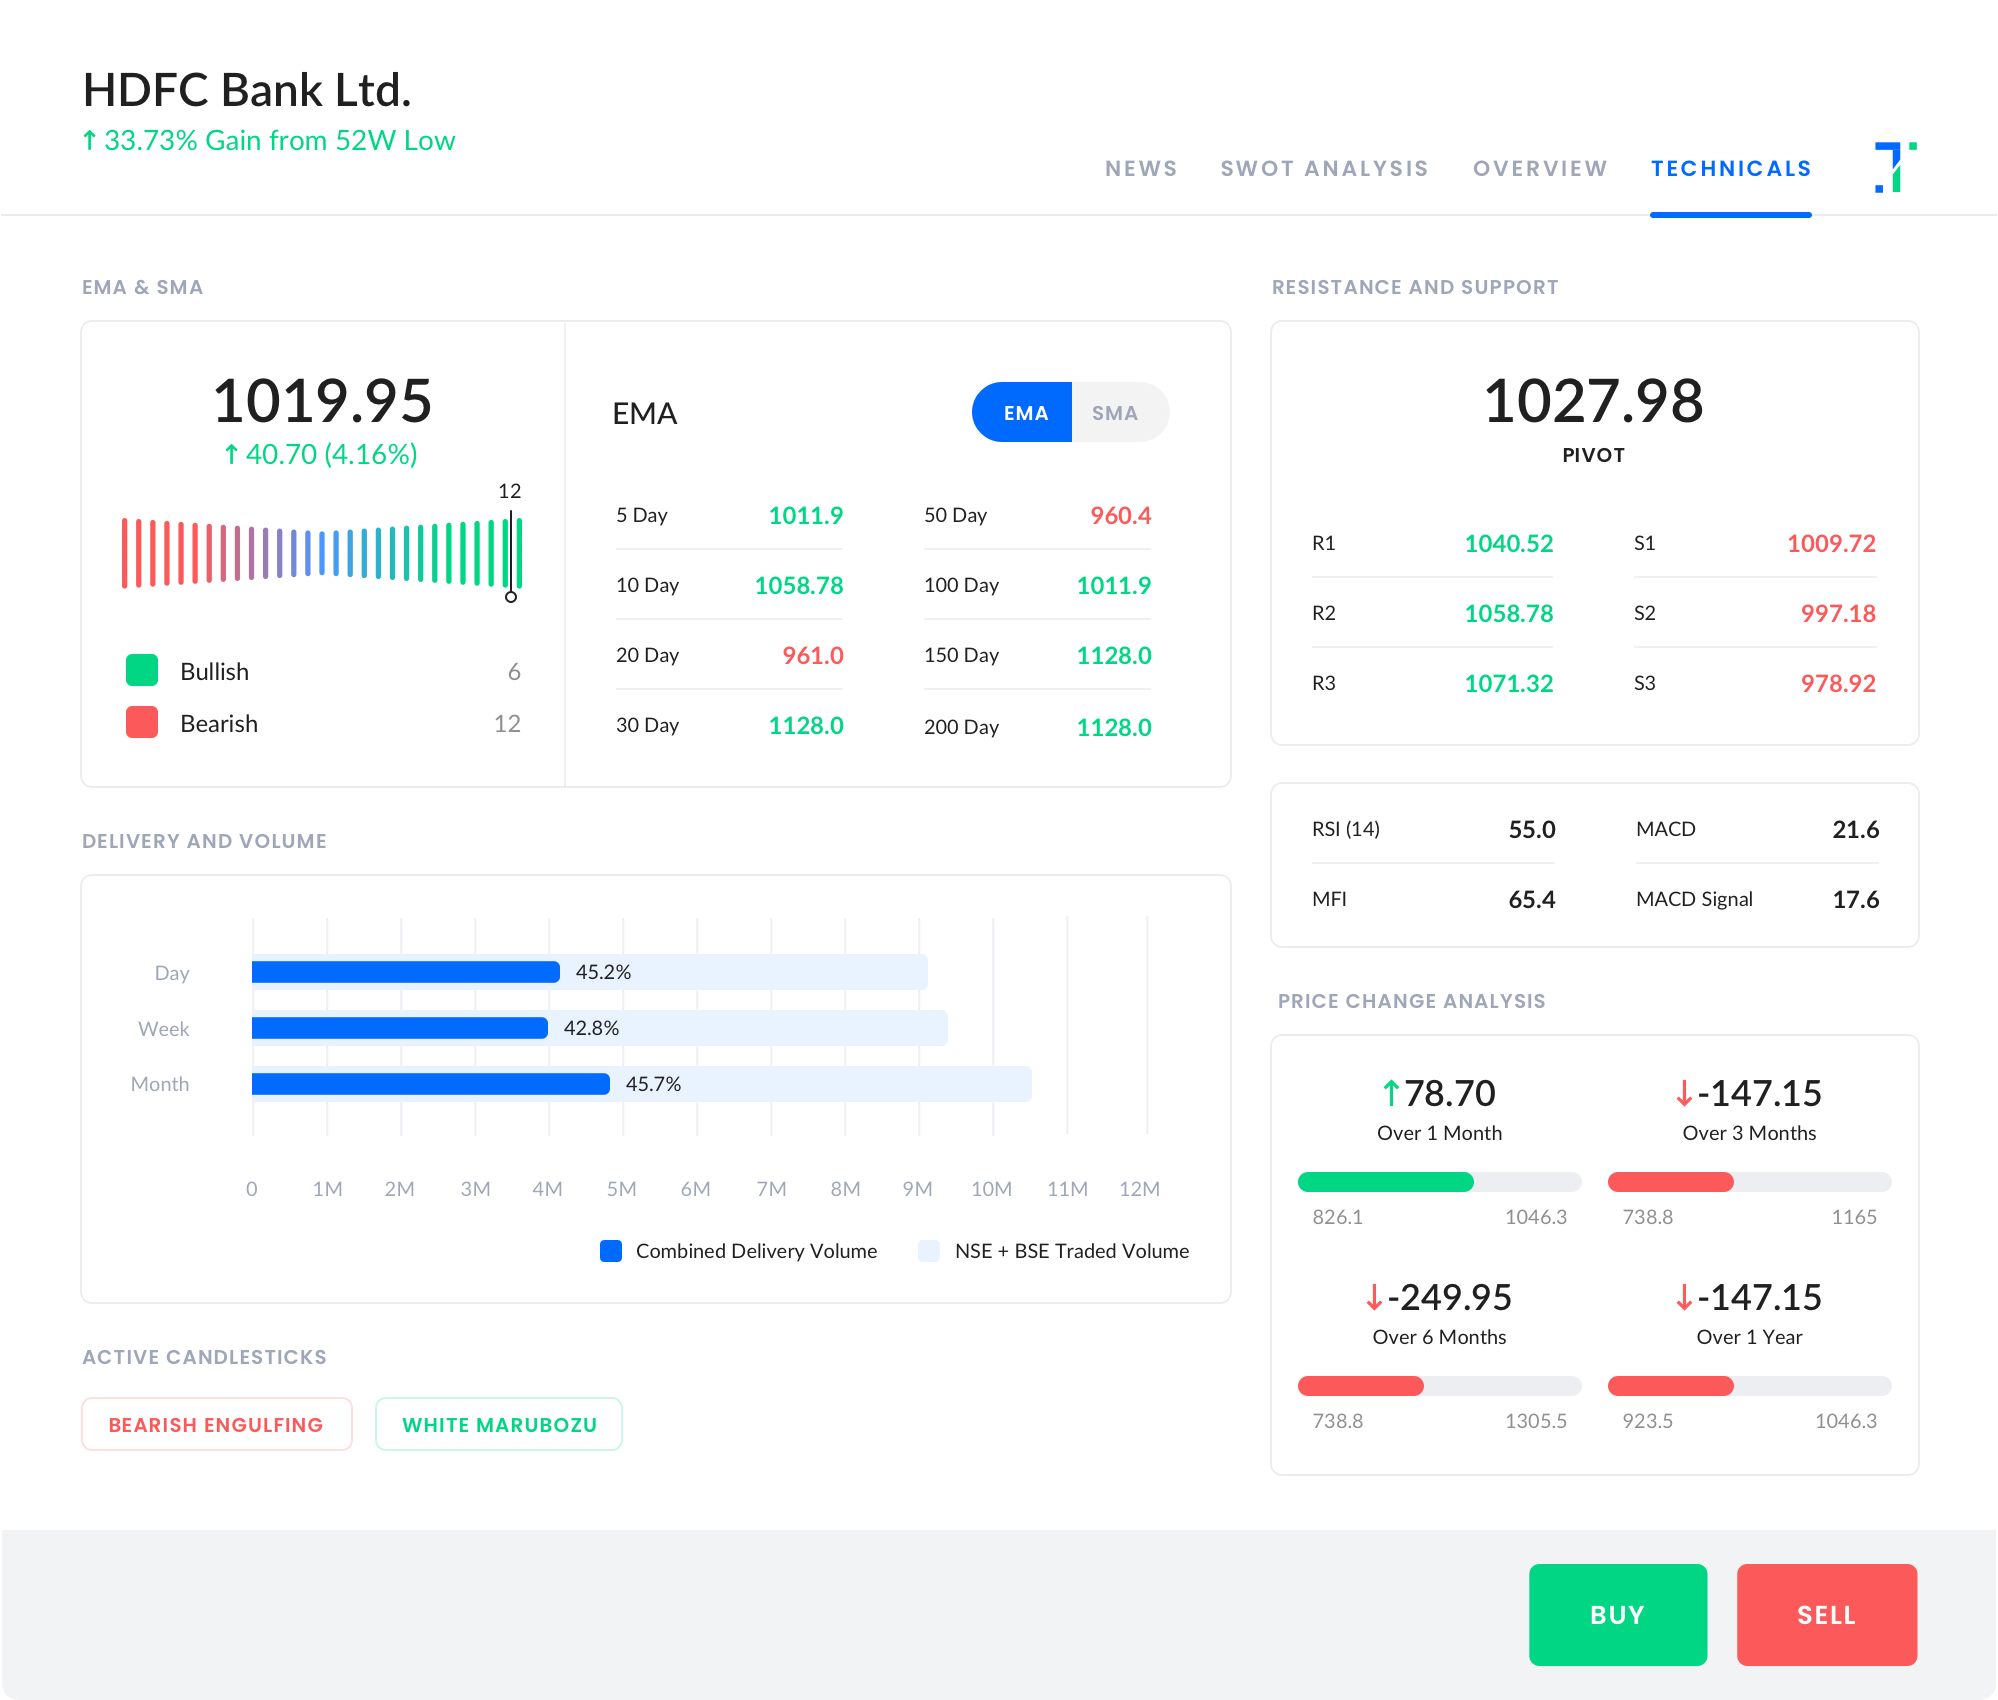This screenshot has height=1700, width=1998.
Task: Click the MACD Signal value 17.6
Action: (1855, 899)
